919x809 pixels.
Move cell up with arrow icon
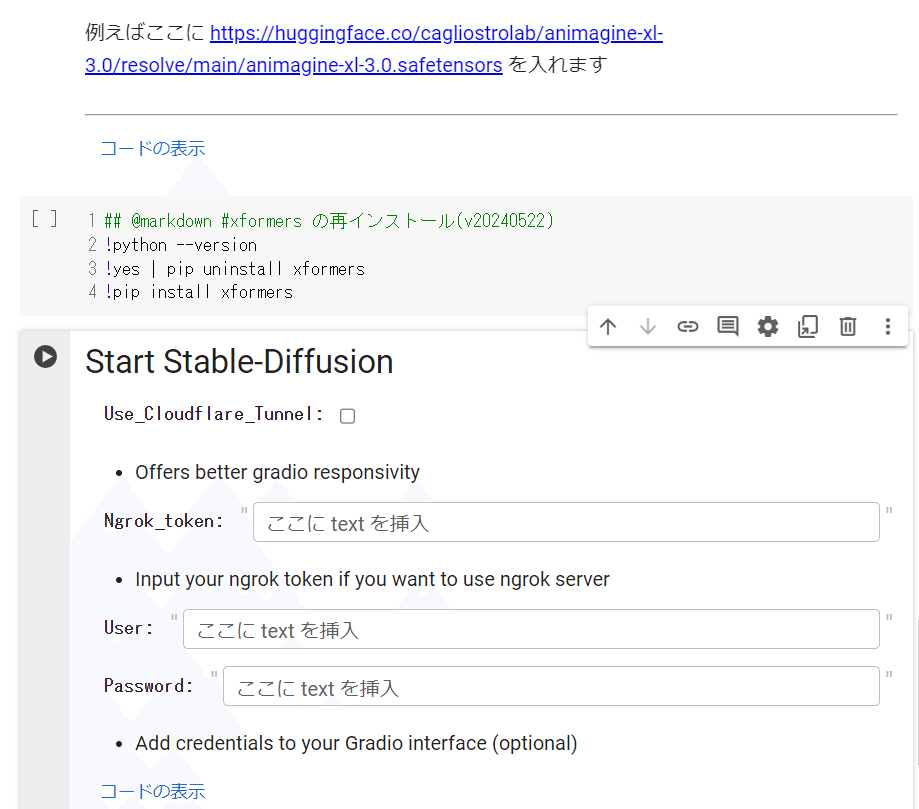coord(608,327)
